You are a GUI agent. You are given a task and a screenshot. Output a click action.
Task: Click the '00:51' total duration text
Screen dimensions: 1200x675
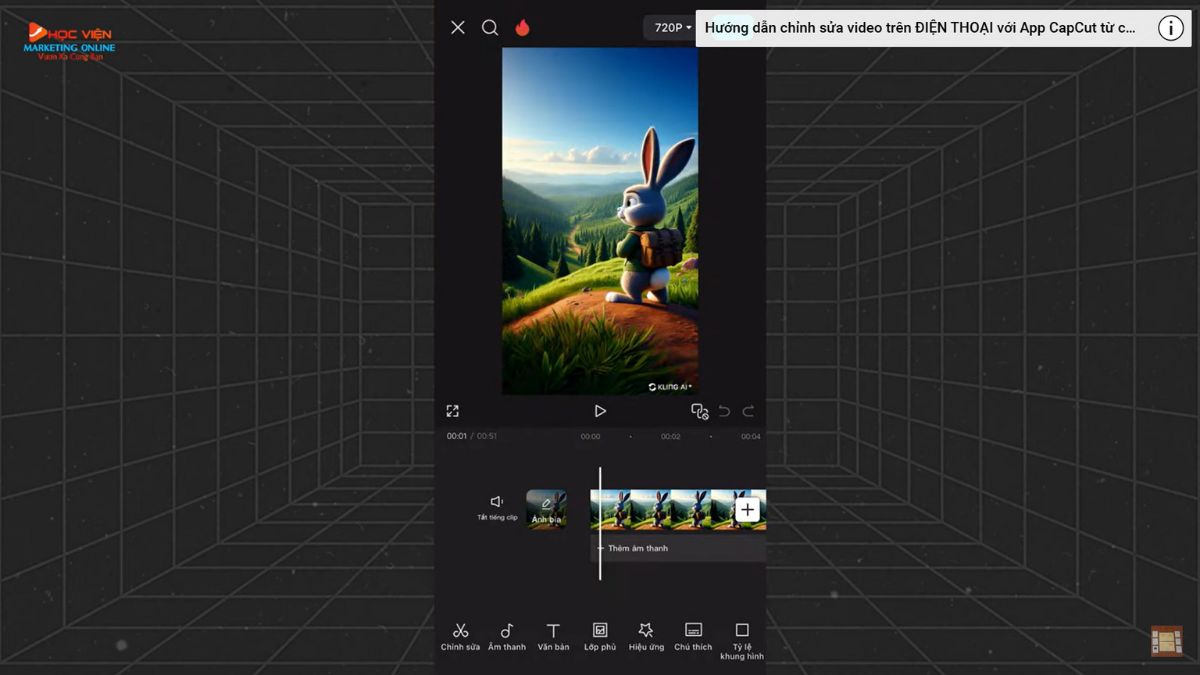(487, 436)
